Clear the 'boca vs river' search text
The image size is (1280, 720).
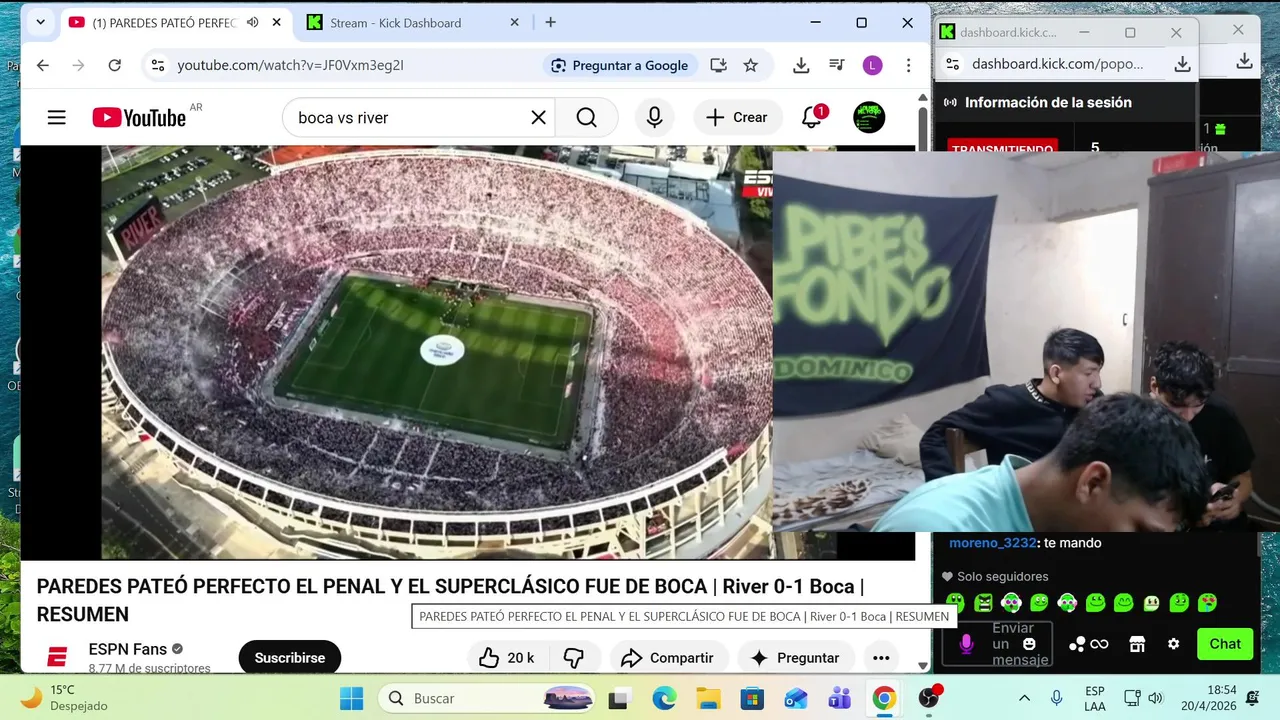(x=538, y=118)
